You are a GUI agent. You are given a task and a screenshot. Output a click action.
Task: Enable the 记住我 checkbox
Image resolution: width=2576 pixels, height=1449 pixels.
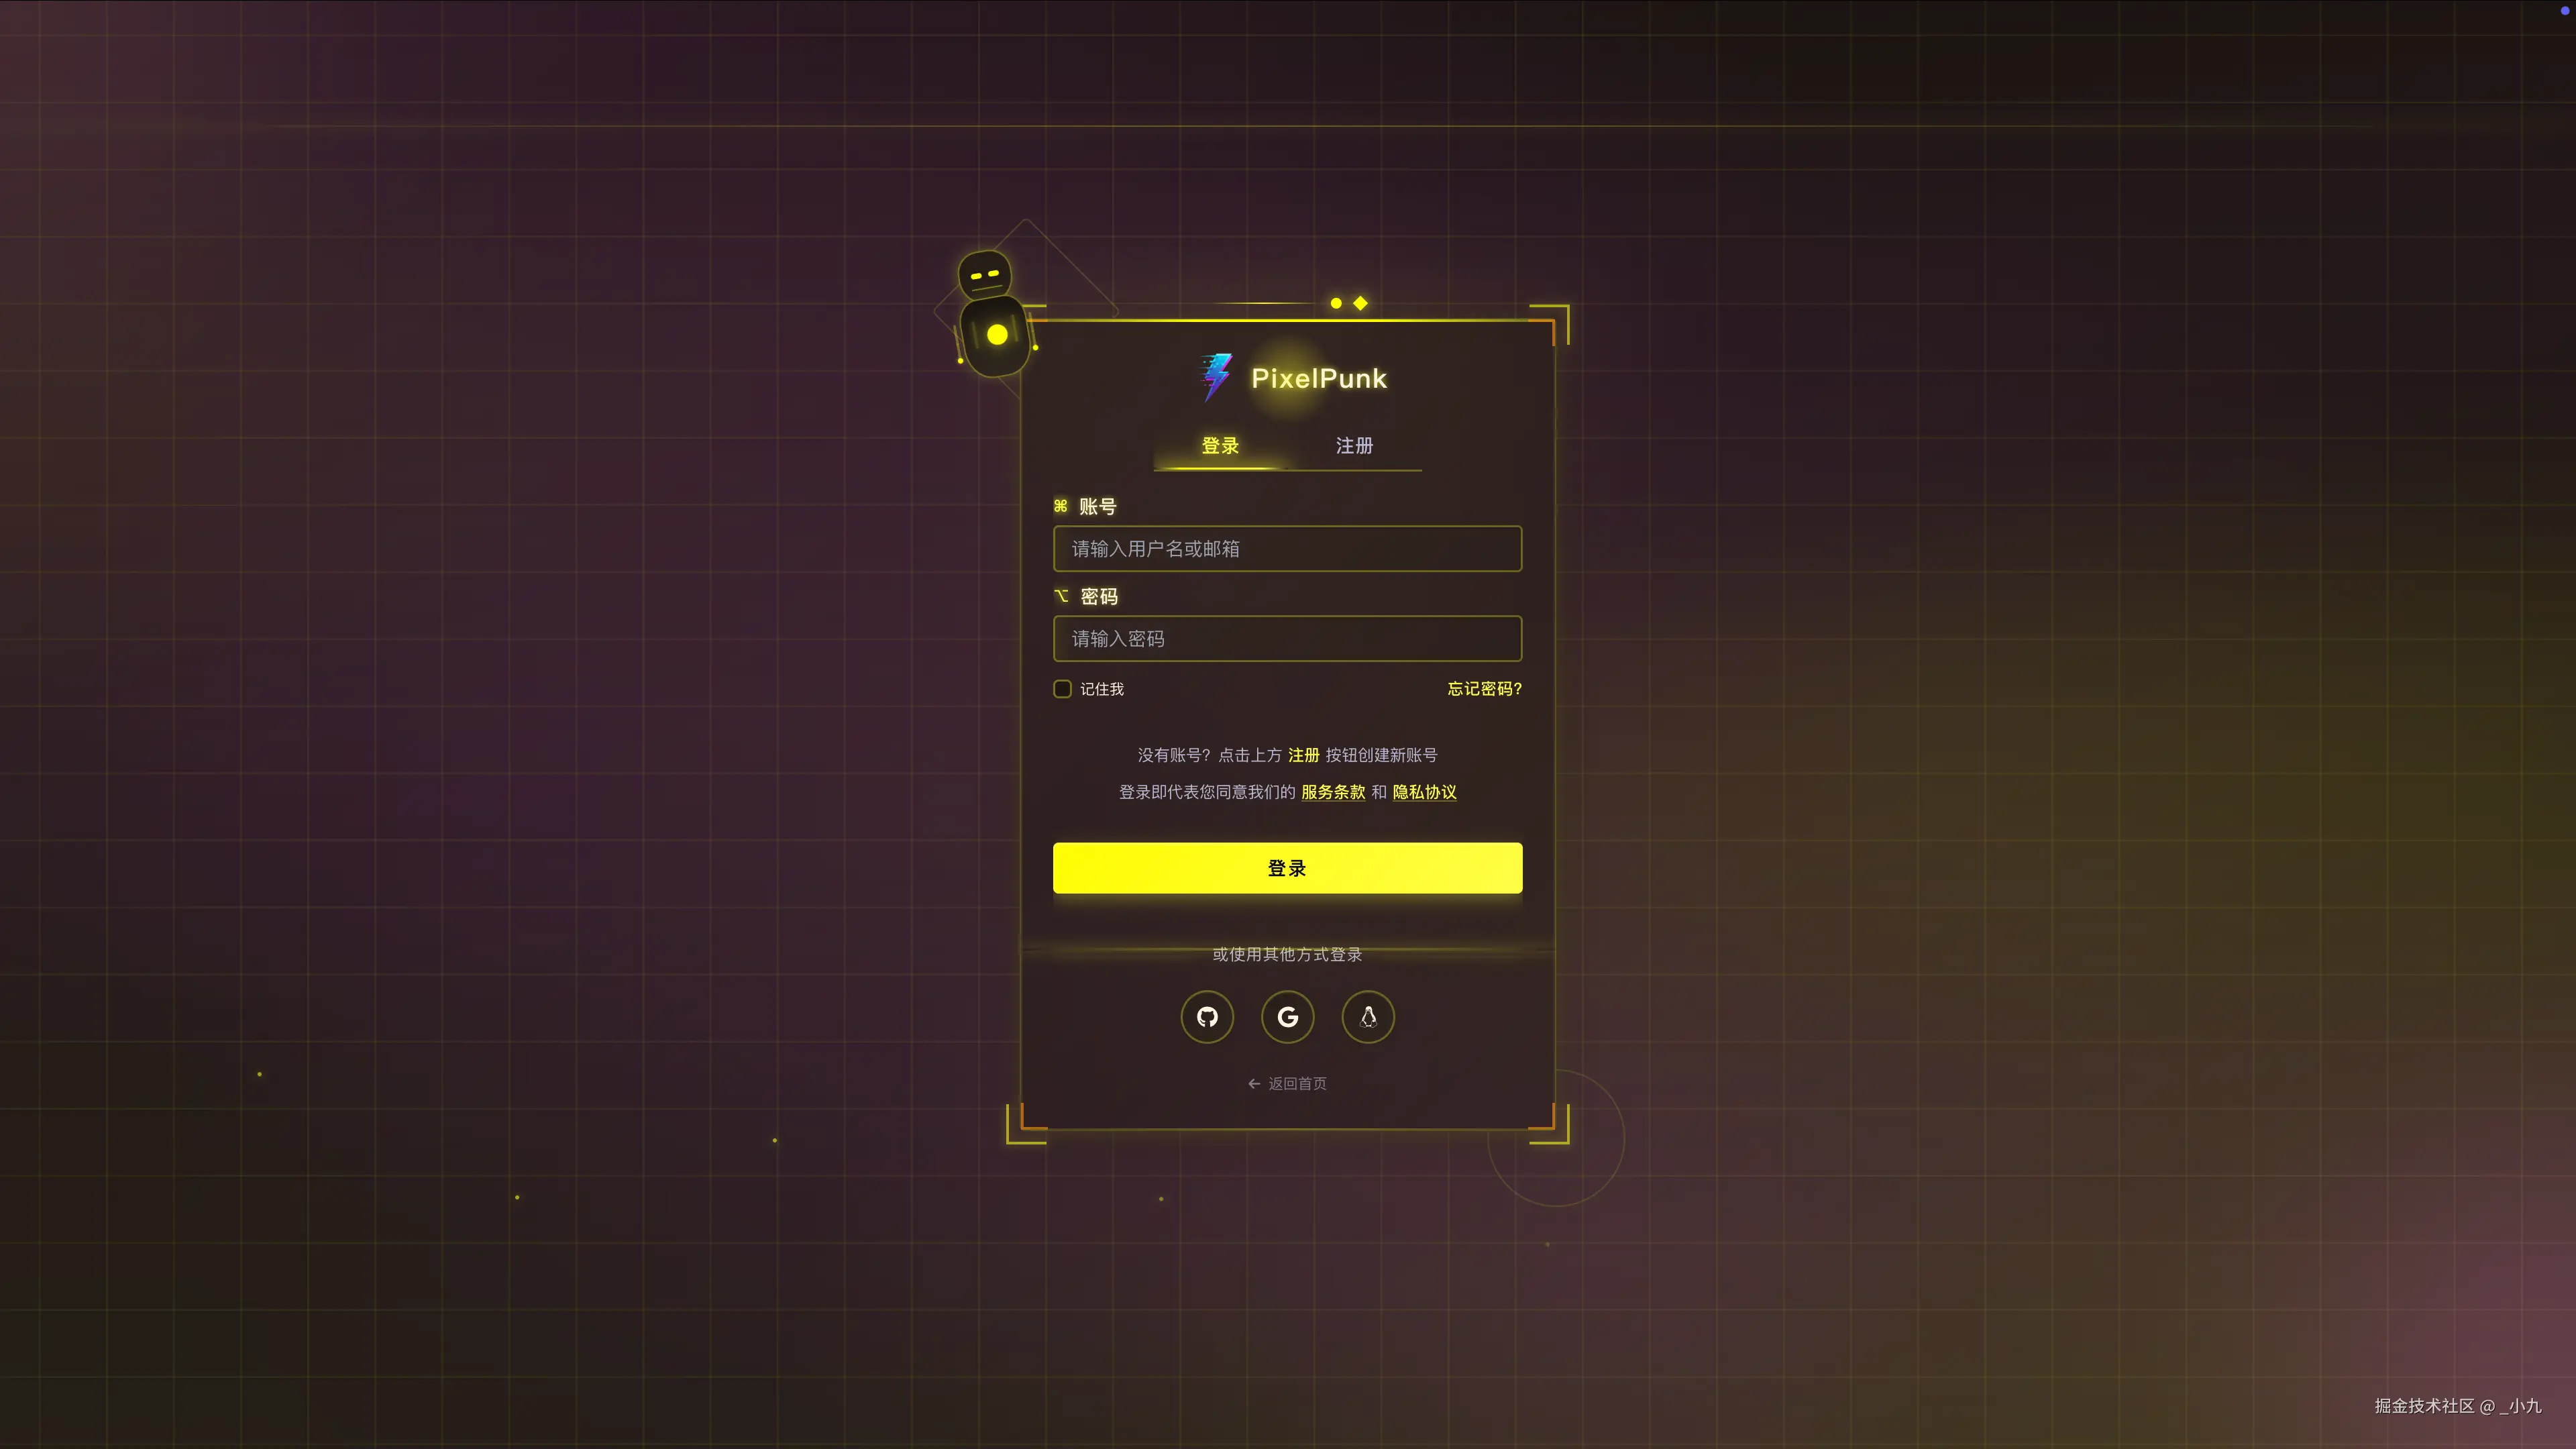click(x=1062, y=689)
